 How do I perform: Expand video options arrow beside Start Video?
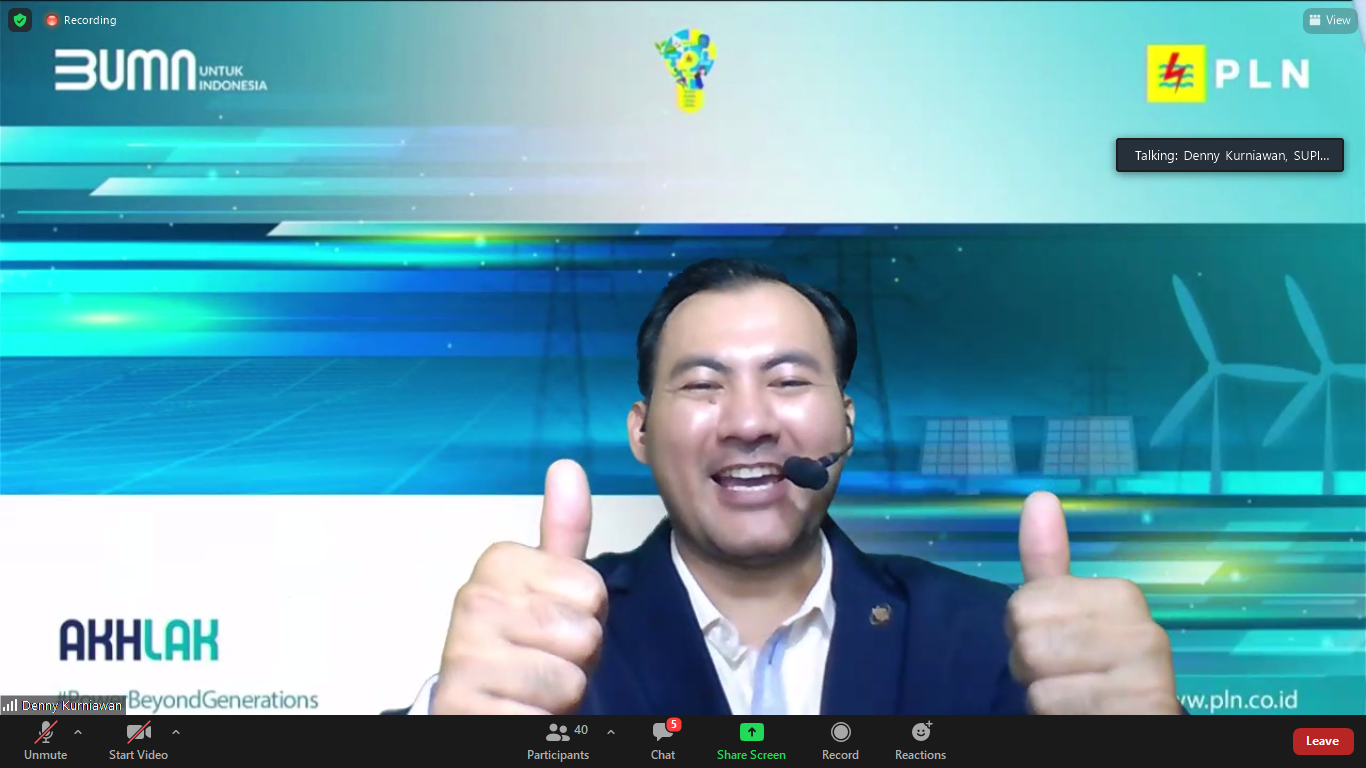coord(176,732)
